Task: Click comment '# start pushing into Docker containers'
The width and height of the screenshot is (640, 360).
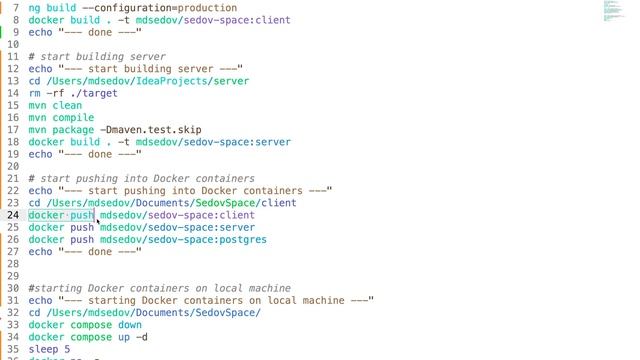Action: tap(142, 178)
